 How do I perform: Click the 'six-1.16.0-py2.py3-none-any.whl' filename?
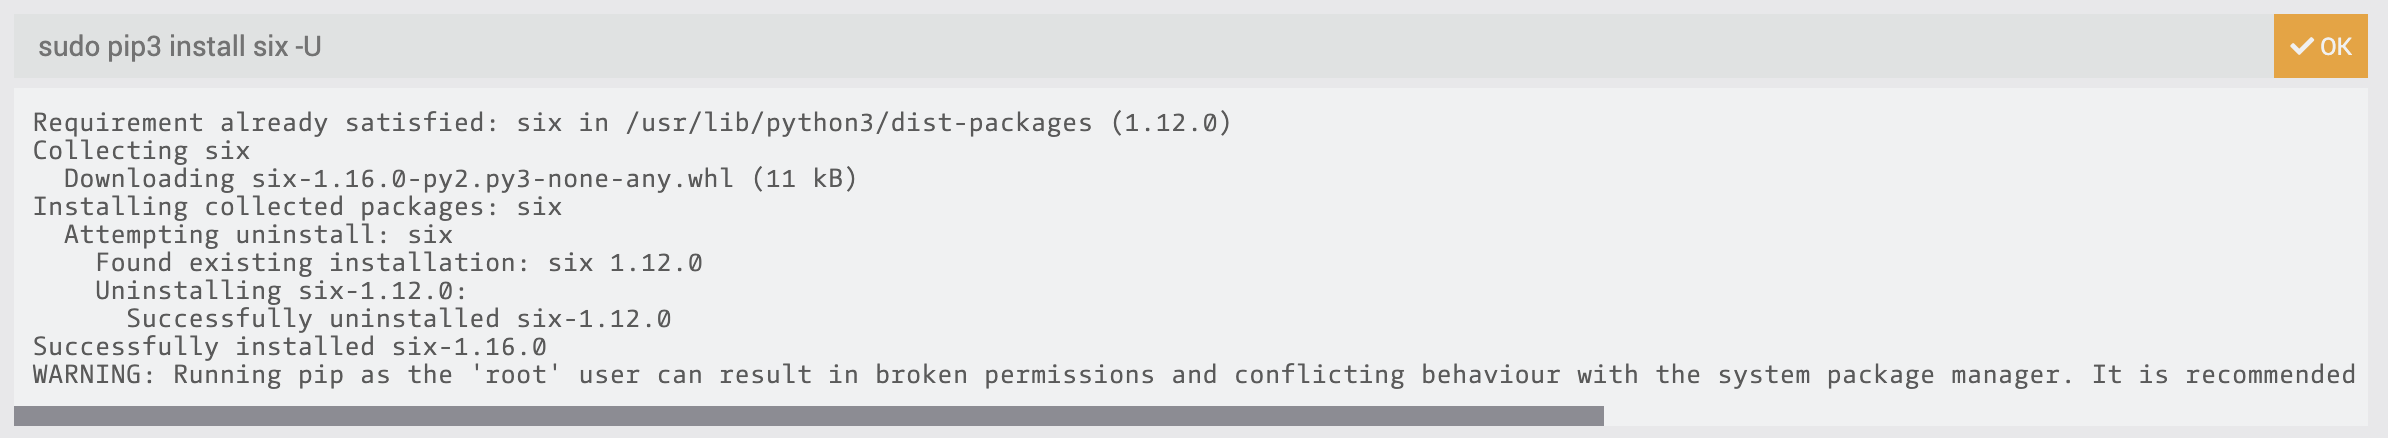pyautogui.click(x=493, y=179)
